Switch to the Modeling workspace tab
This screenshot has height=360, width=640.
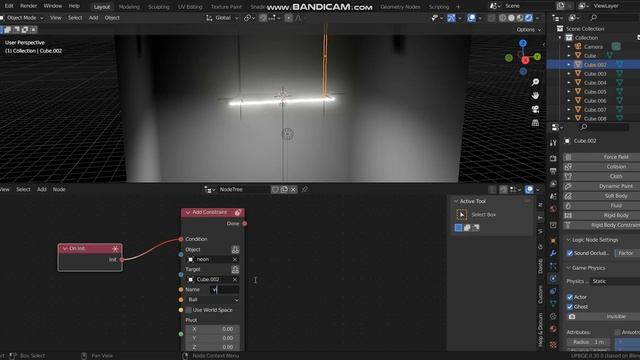click(129, 7)
